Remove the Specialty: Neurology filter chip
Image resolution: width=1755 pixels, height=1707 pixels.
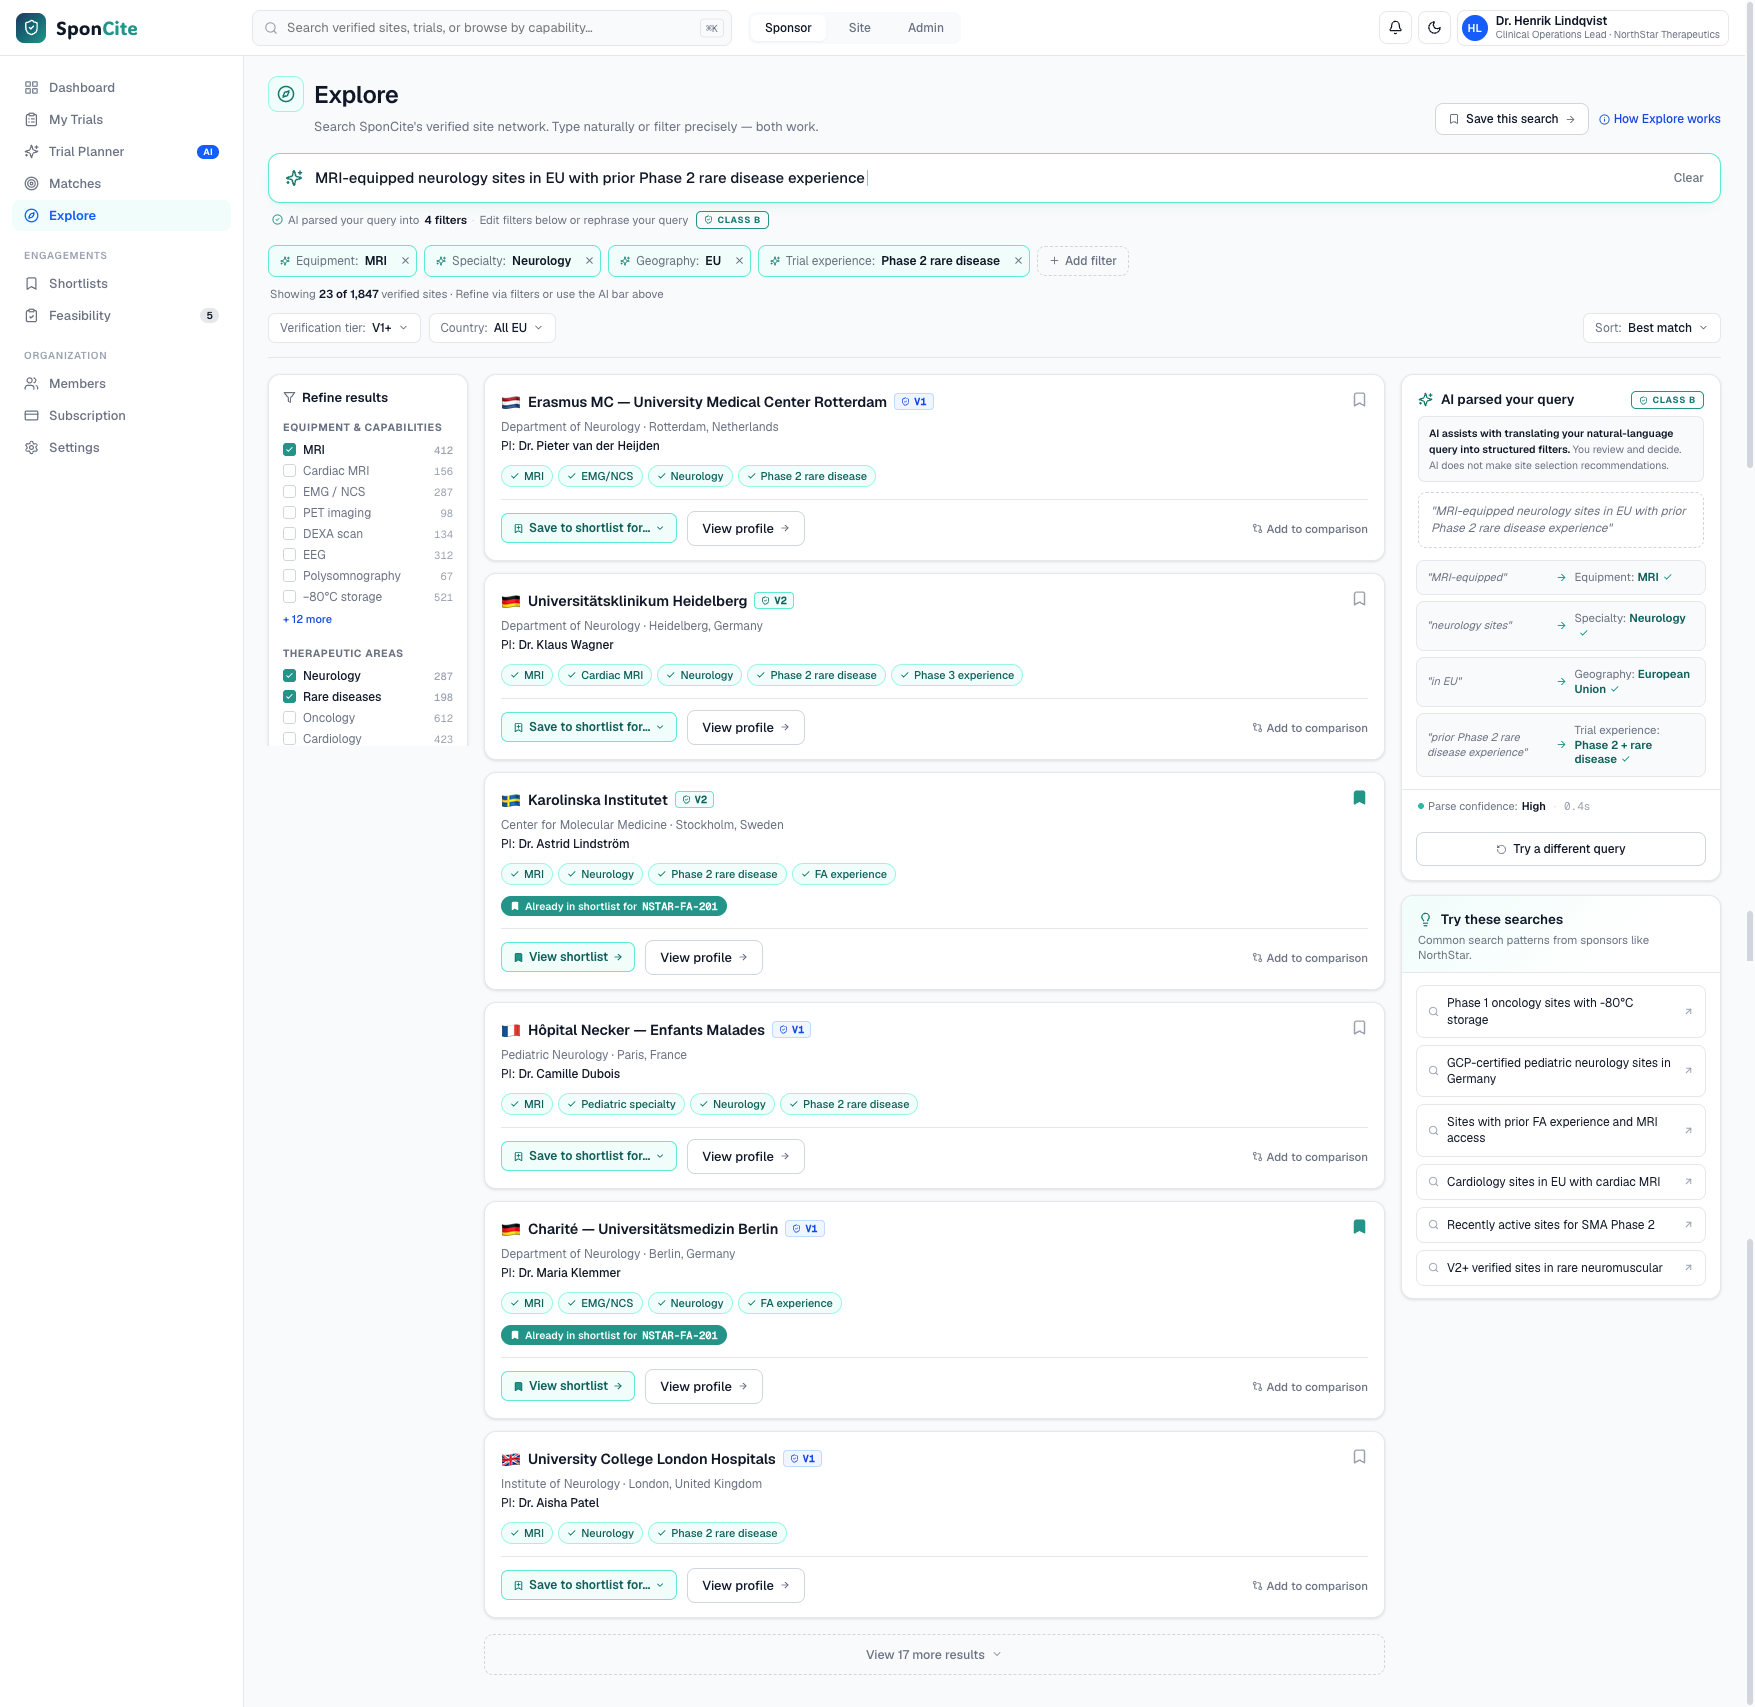[589, 261]
